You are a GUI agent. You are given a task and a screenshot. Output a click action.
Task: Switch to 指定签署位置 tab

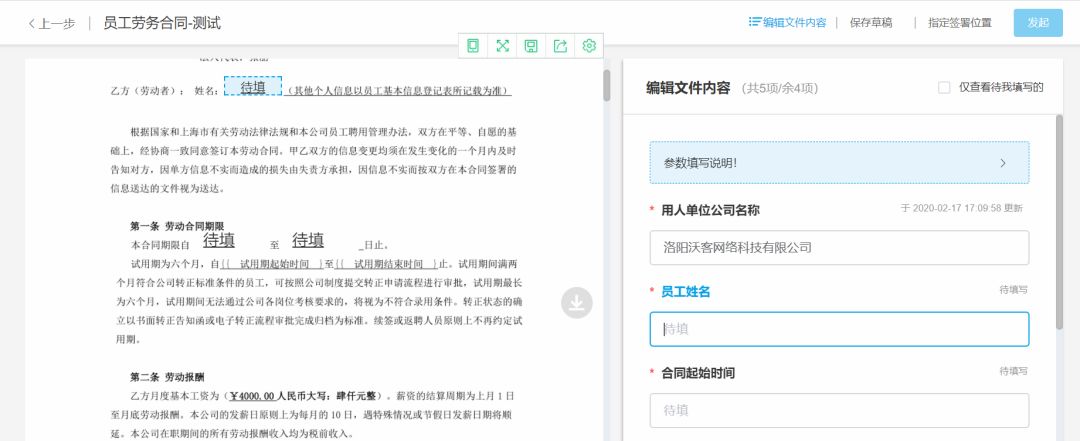click(959, 22)
